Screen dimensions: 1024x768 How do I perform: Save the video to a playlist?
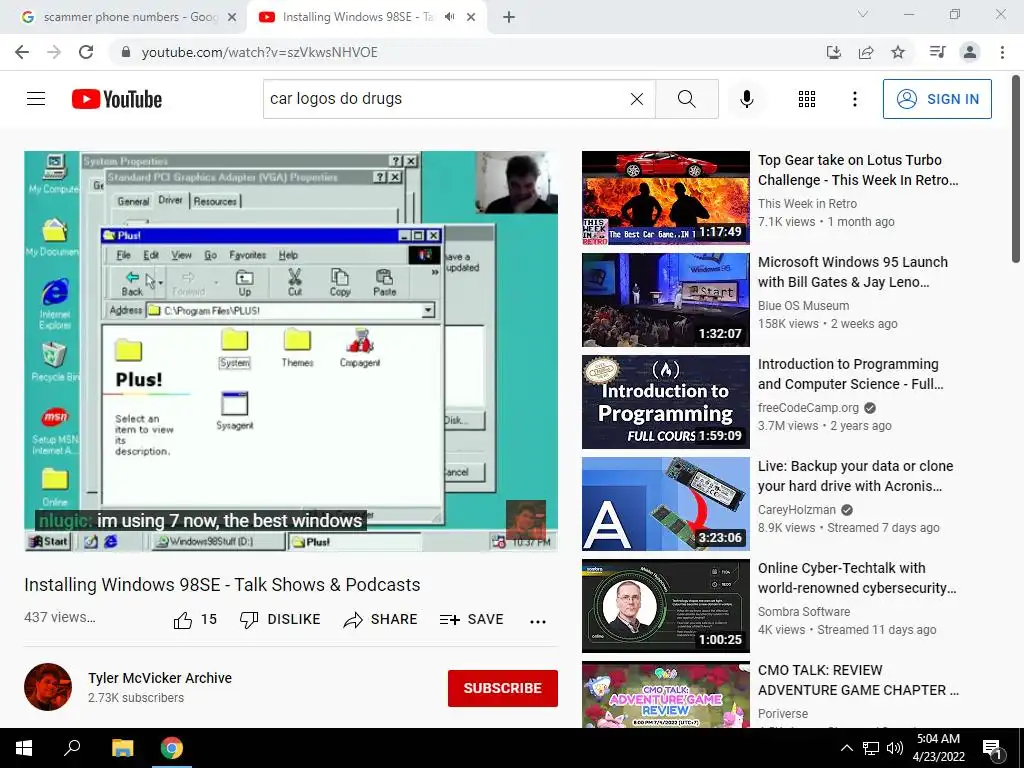click(472, 620)
